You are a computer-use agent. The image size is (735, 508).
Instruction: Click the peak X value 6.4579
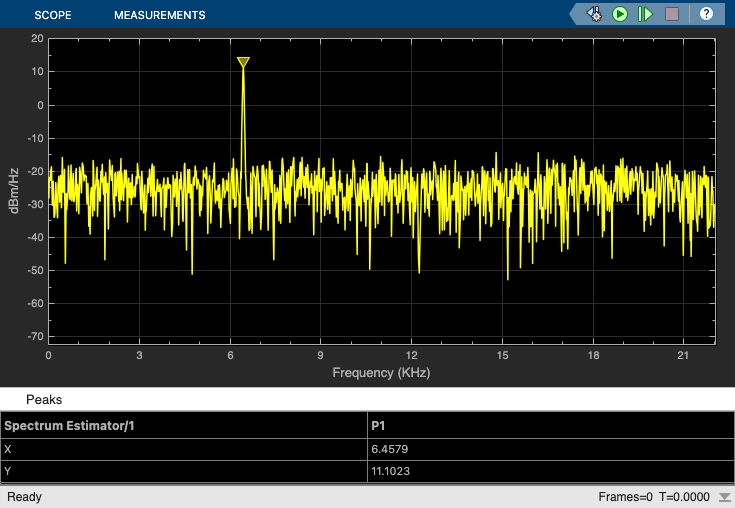389,450
